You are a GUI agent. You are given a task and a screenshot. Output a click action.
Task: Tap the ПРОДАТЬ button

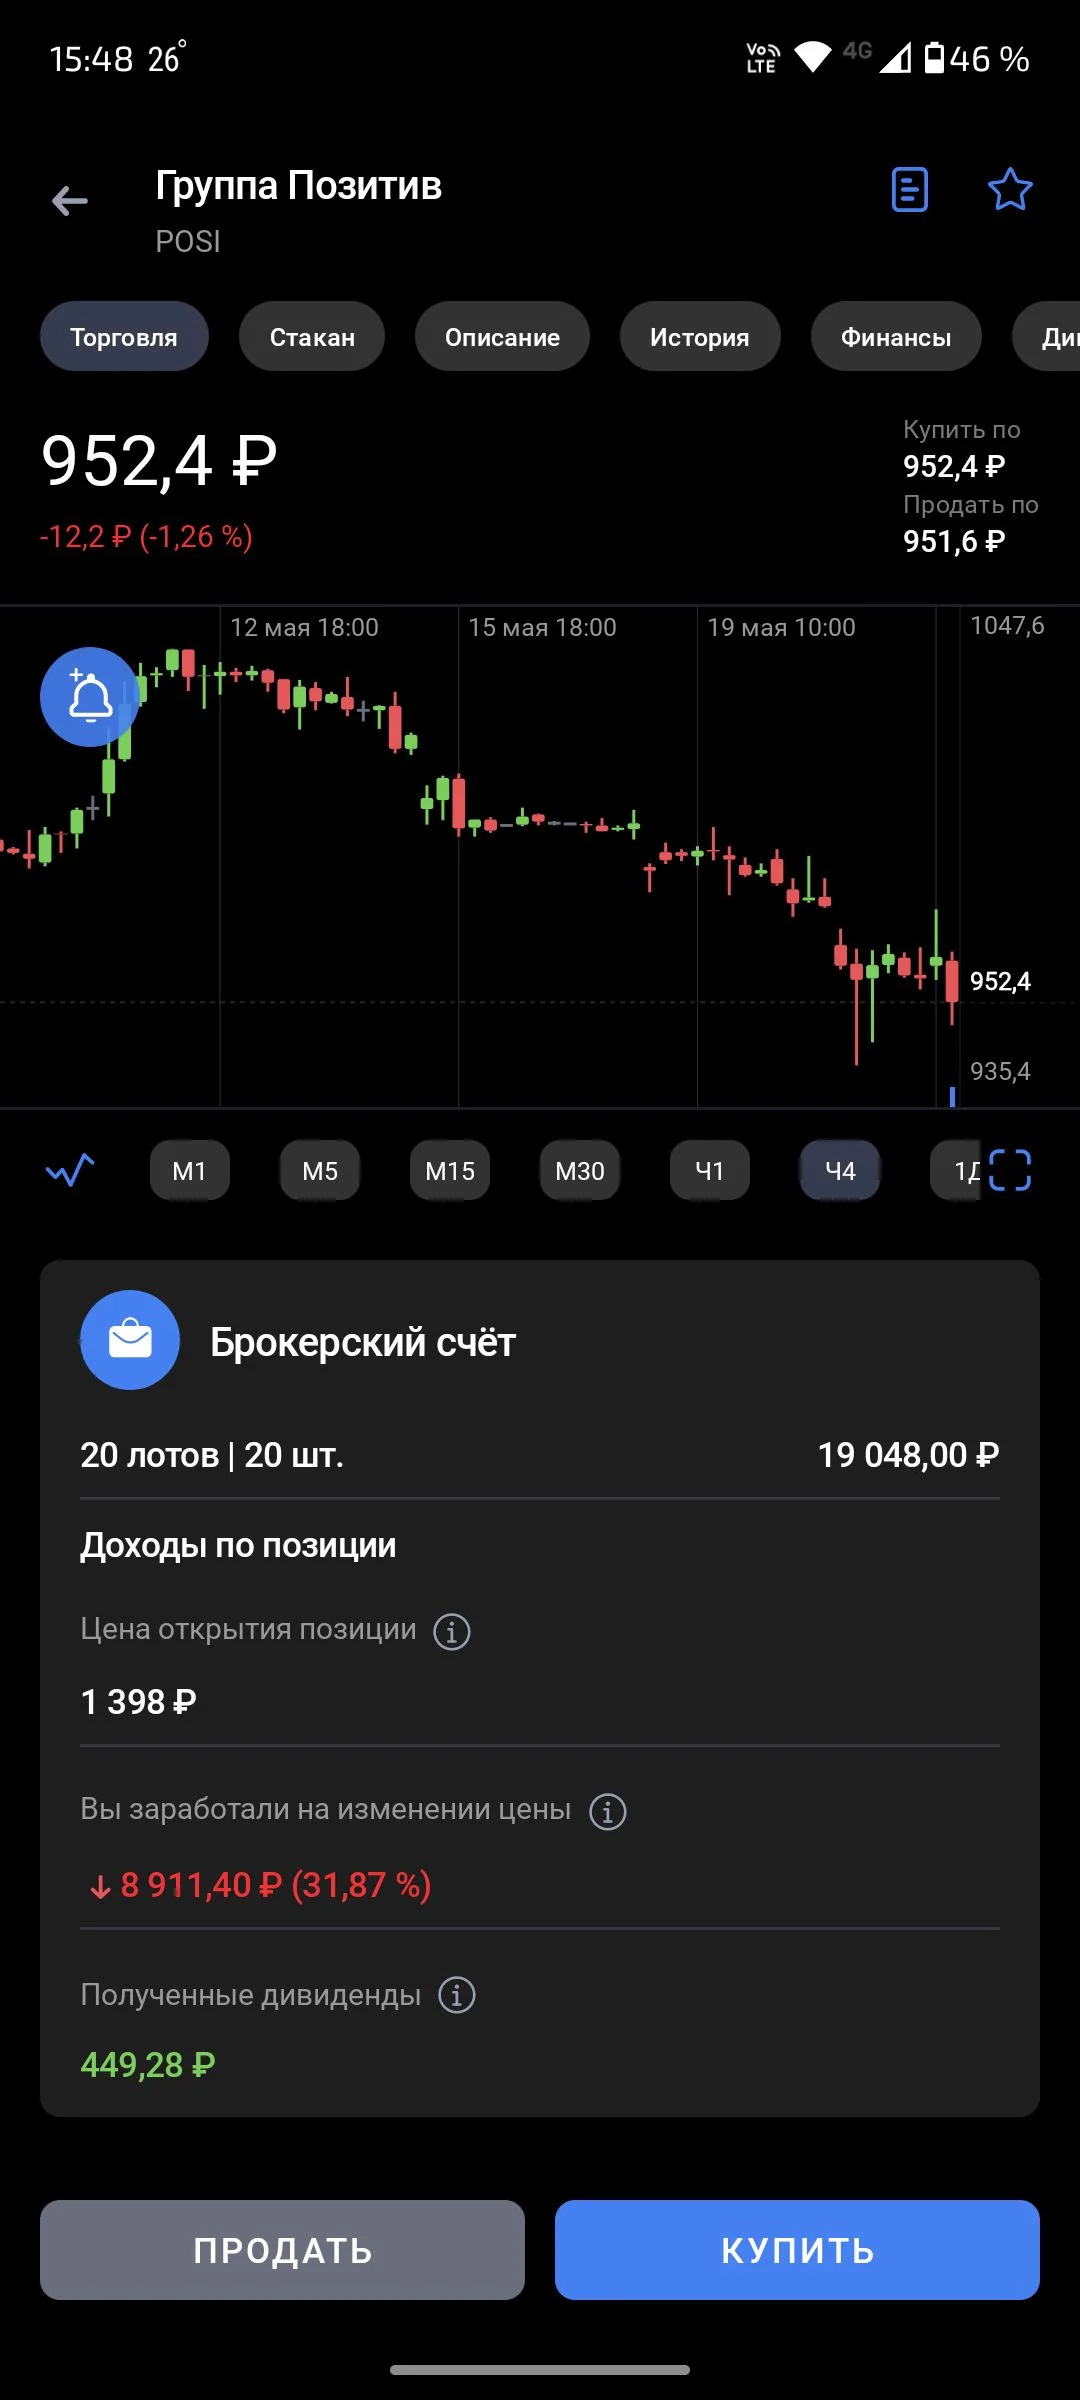click(282, 2250)
